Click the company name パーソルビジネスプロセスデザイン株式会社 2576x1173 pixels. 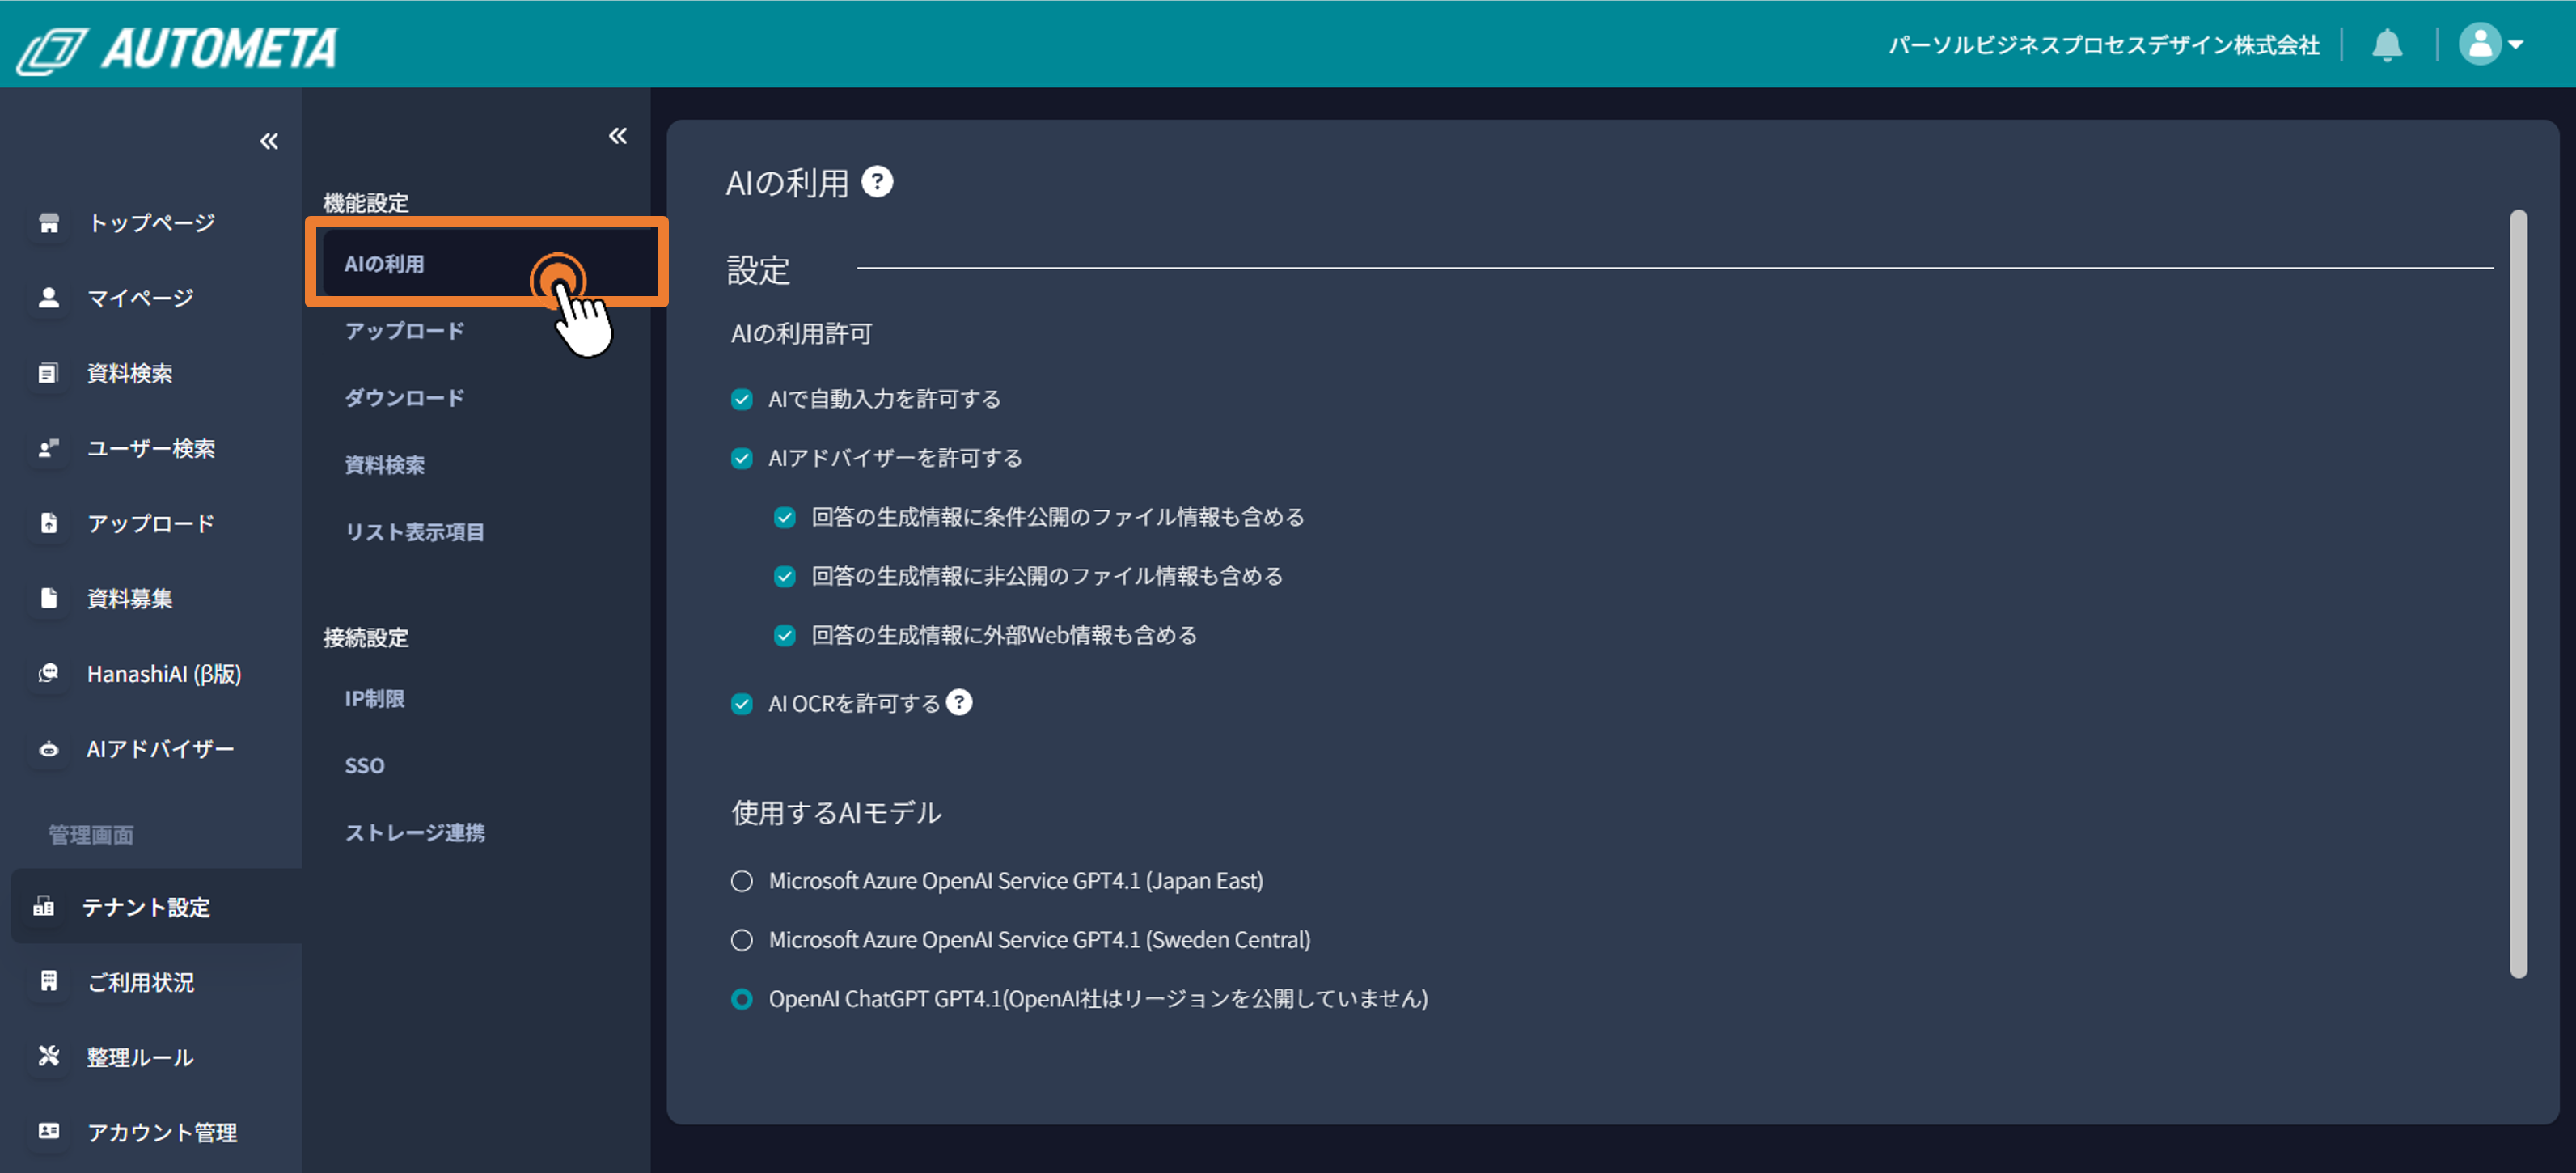(2103, 45)
